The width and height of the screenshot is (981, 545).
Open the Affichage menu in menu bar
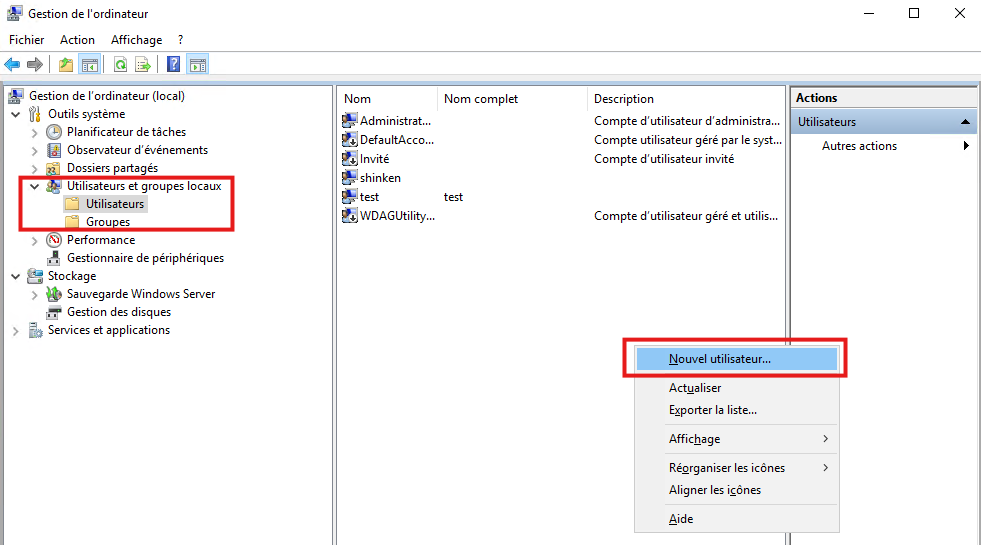click(x=136, y=40)
